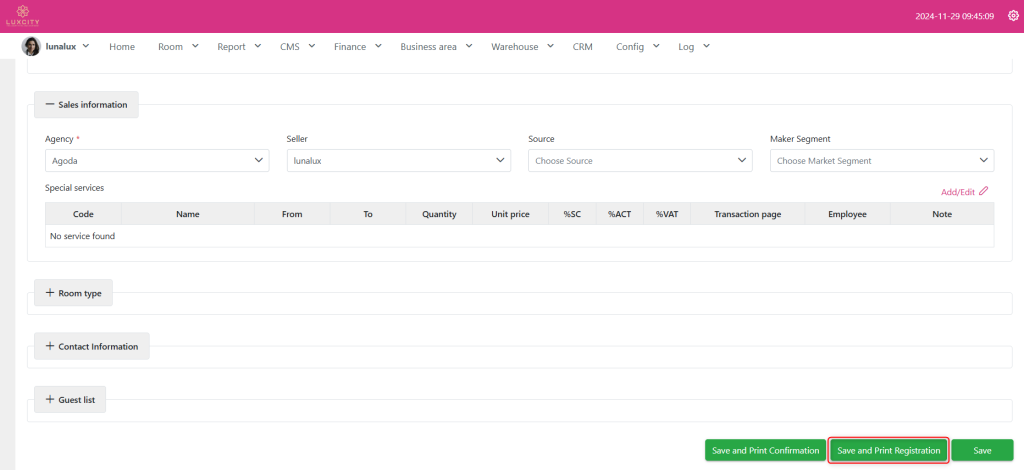
Task: Go to the Home menu
Action: 121,47
